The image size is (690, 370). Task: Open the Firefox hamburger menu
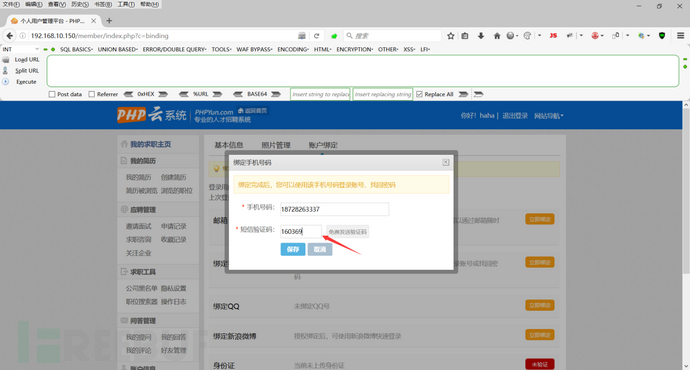(680, 36)
